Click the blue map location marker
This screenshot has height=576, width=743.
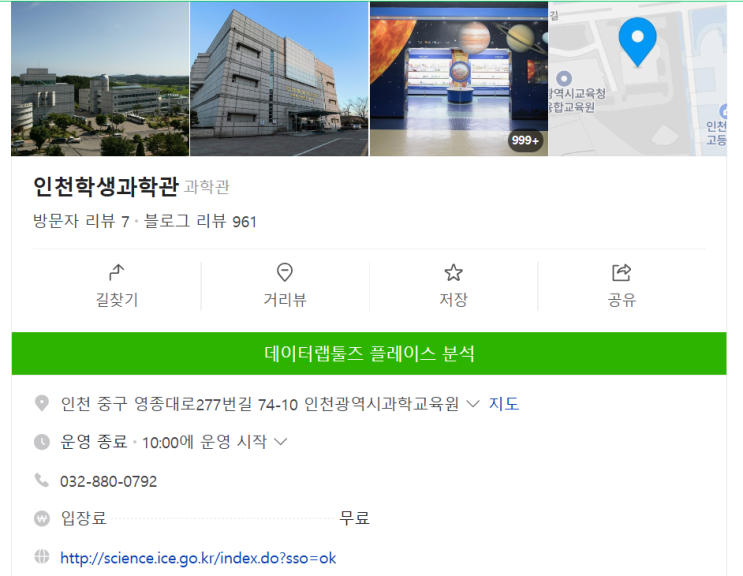[x=637, y=42]
